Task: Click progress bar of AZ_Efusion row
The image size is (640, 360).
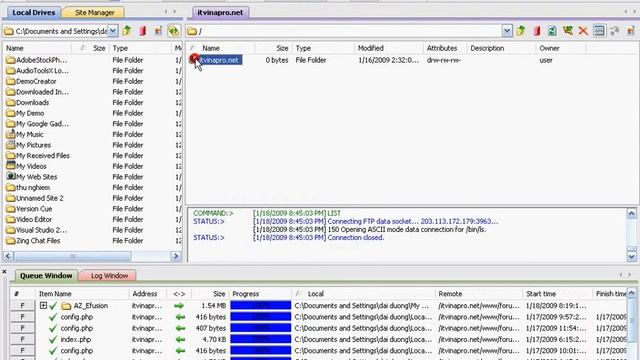Action: click(260, 305)
